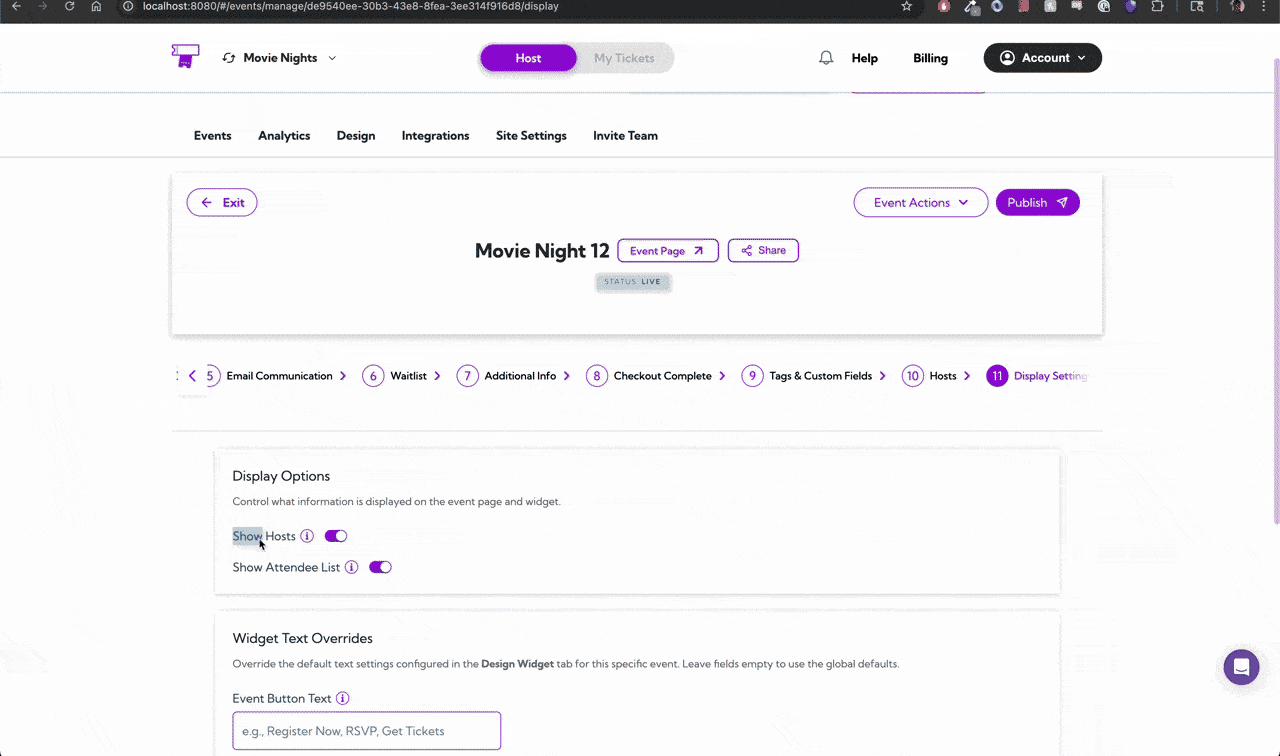Disable the Show Hosts toggle
Screen dimensions: 1280x756
(335, 536)
